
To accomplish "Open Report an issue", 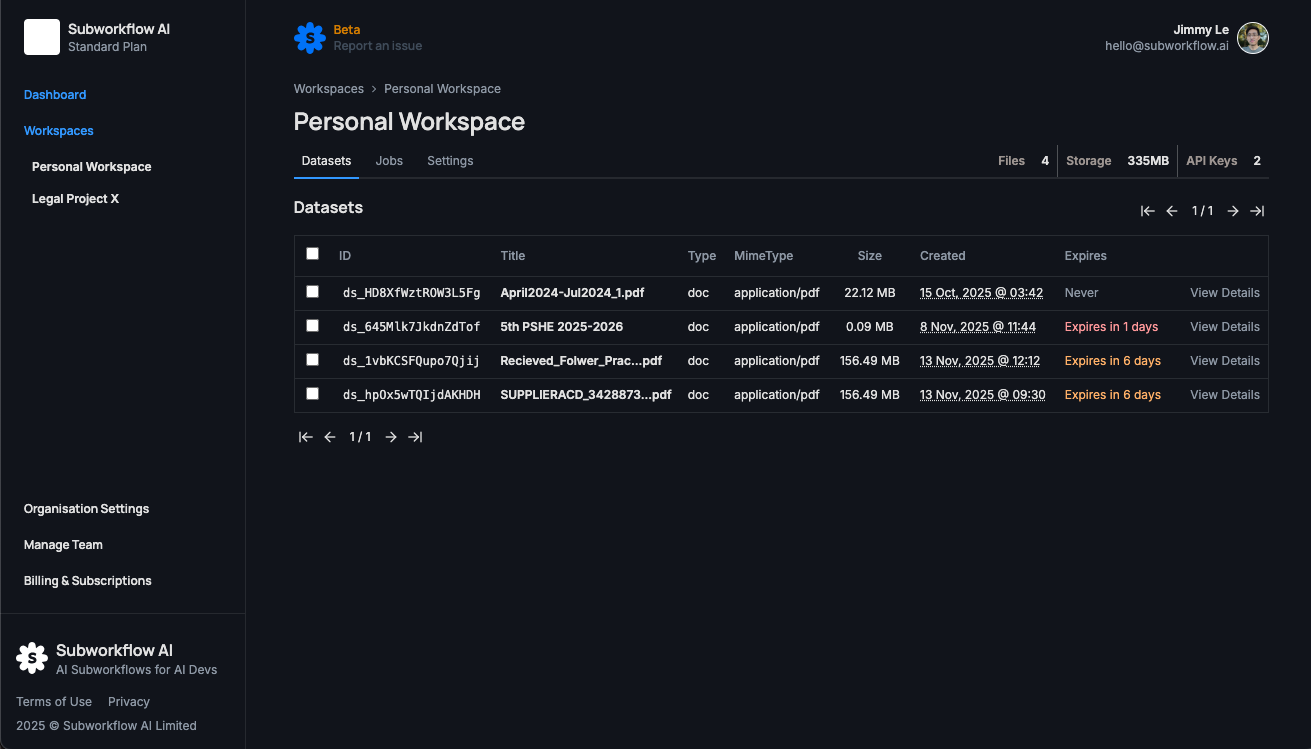I will pos(378,45).
